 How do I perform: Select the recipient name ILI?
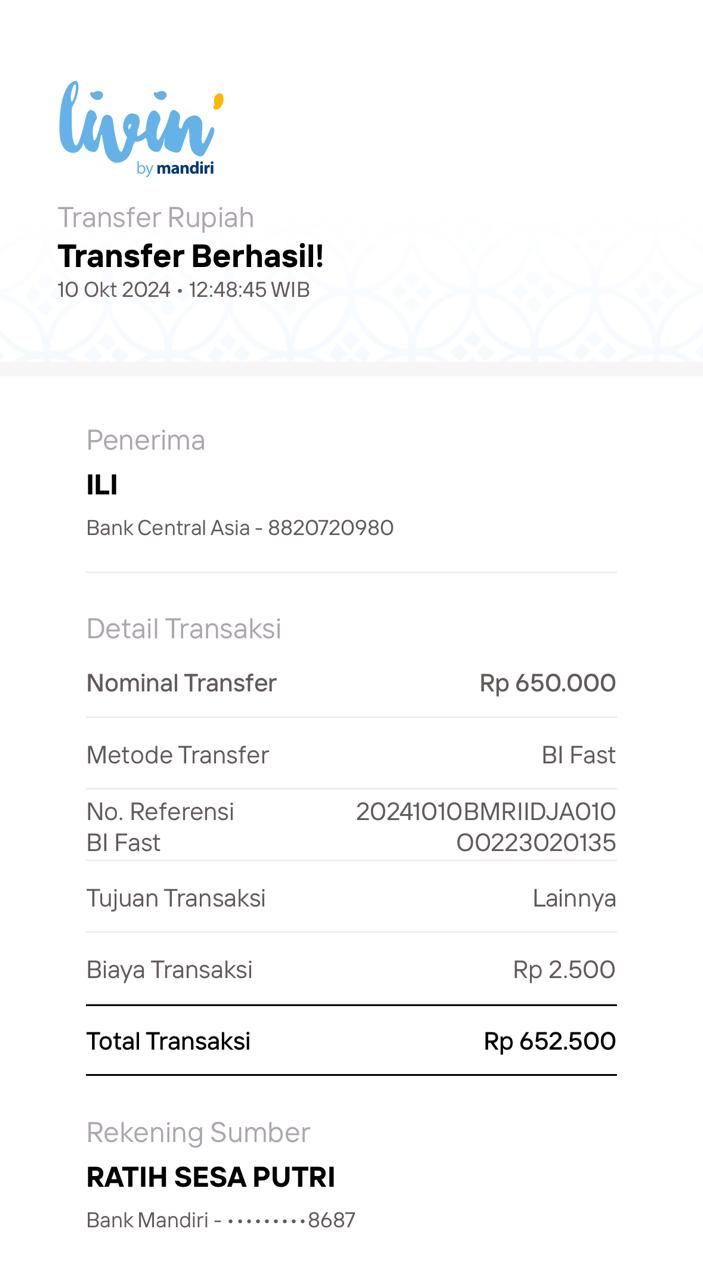102,485
